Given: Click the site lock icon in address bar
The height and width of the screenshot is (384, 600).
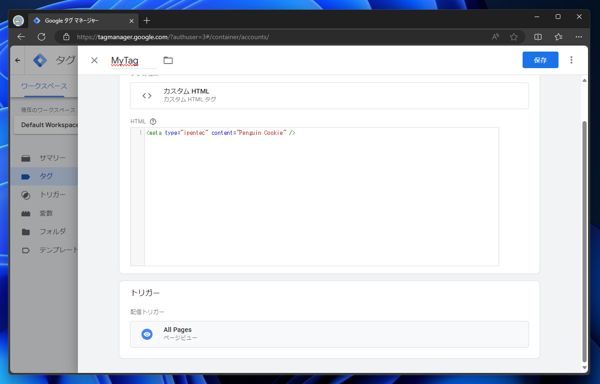Looking at the screenshot, I should click(x=66, y=37).
